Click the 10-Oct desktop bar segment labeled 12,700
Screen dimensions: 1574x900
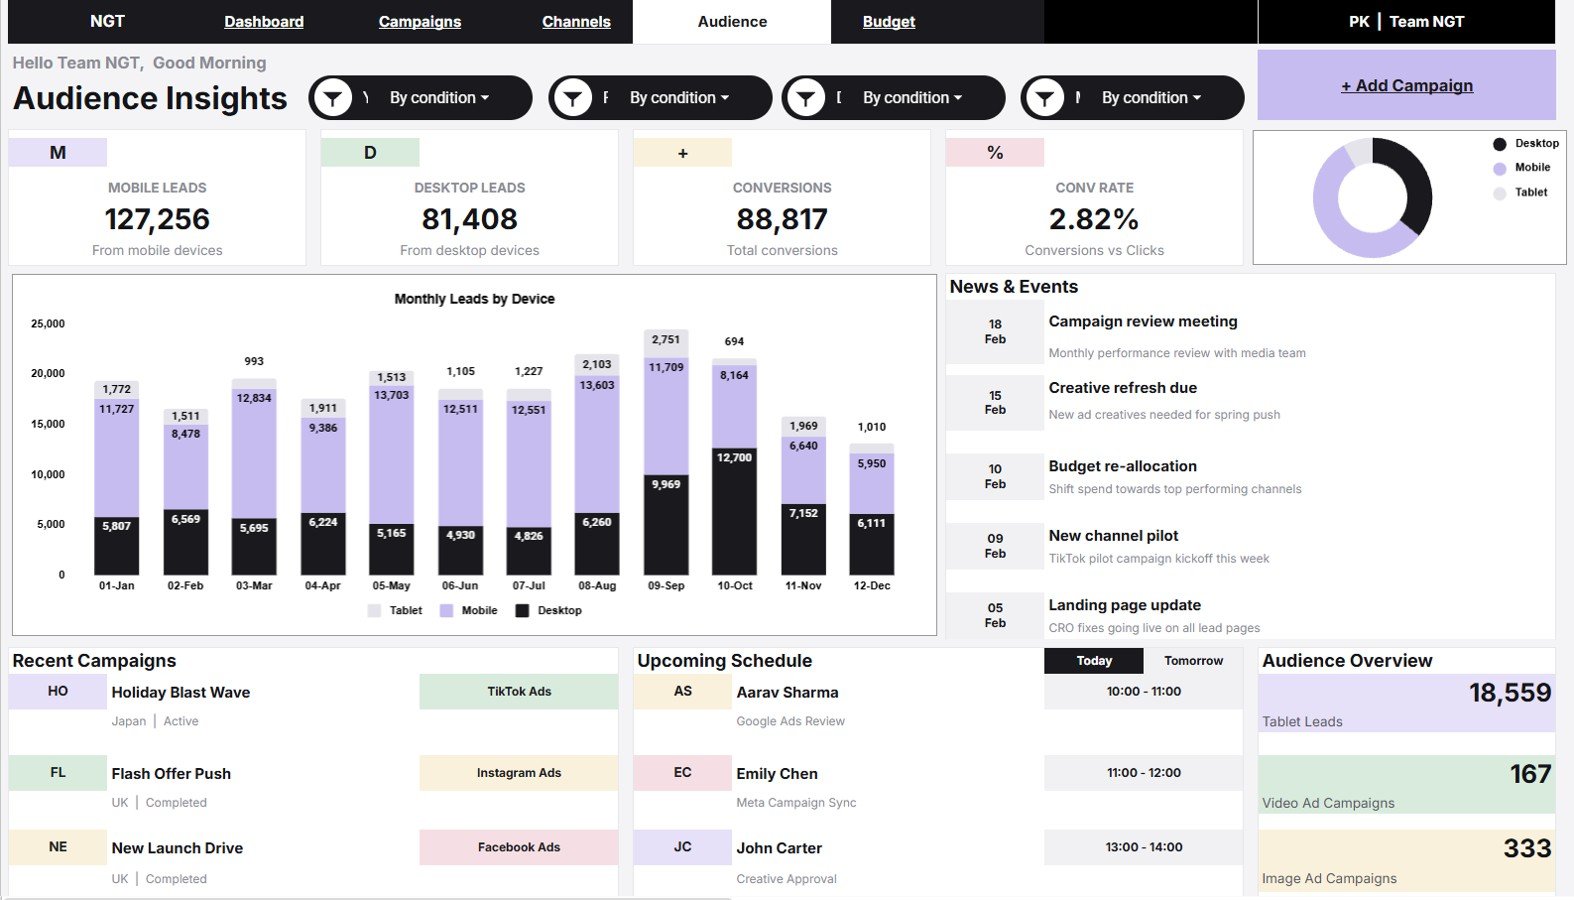734,511
